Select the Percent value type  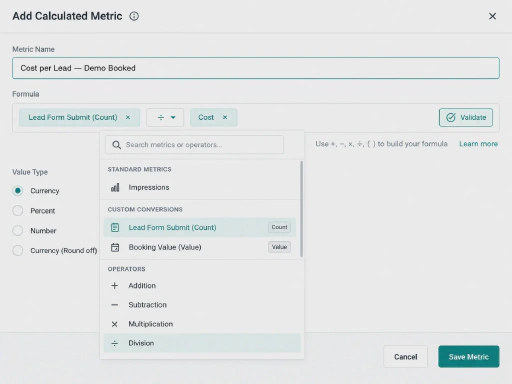(18, 211)
